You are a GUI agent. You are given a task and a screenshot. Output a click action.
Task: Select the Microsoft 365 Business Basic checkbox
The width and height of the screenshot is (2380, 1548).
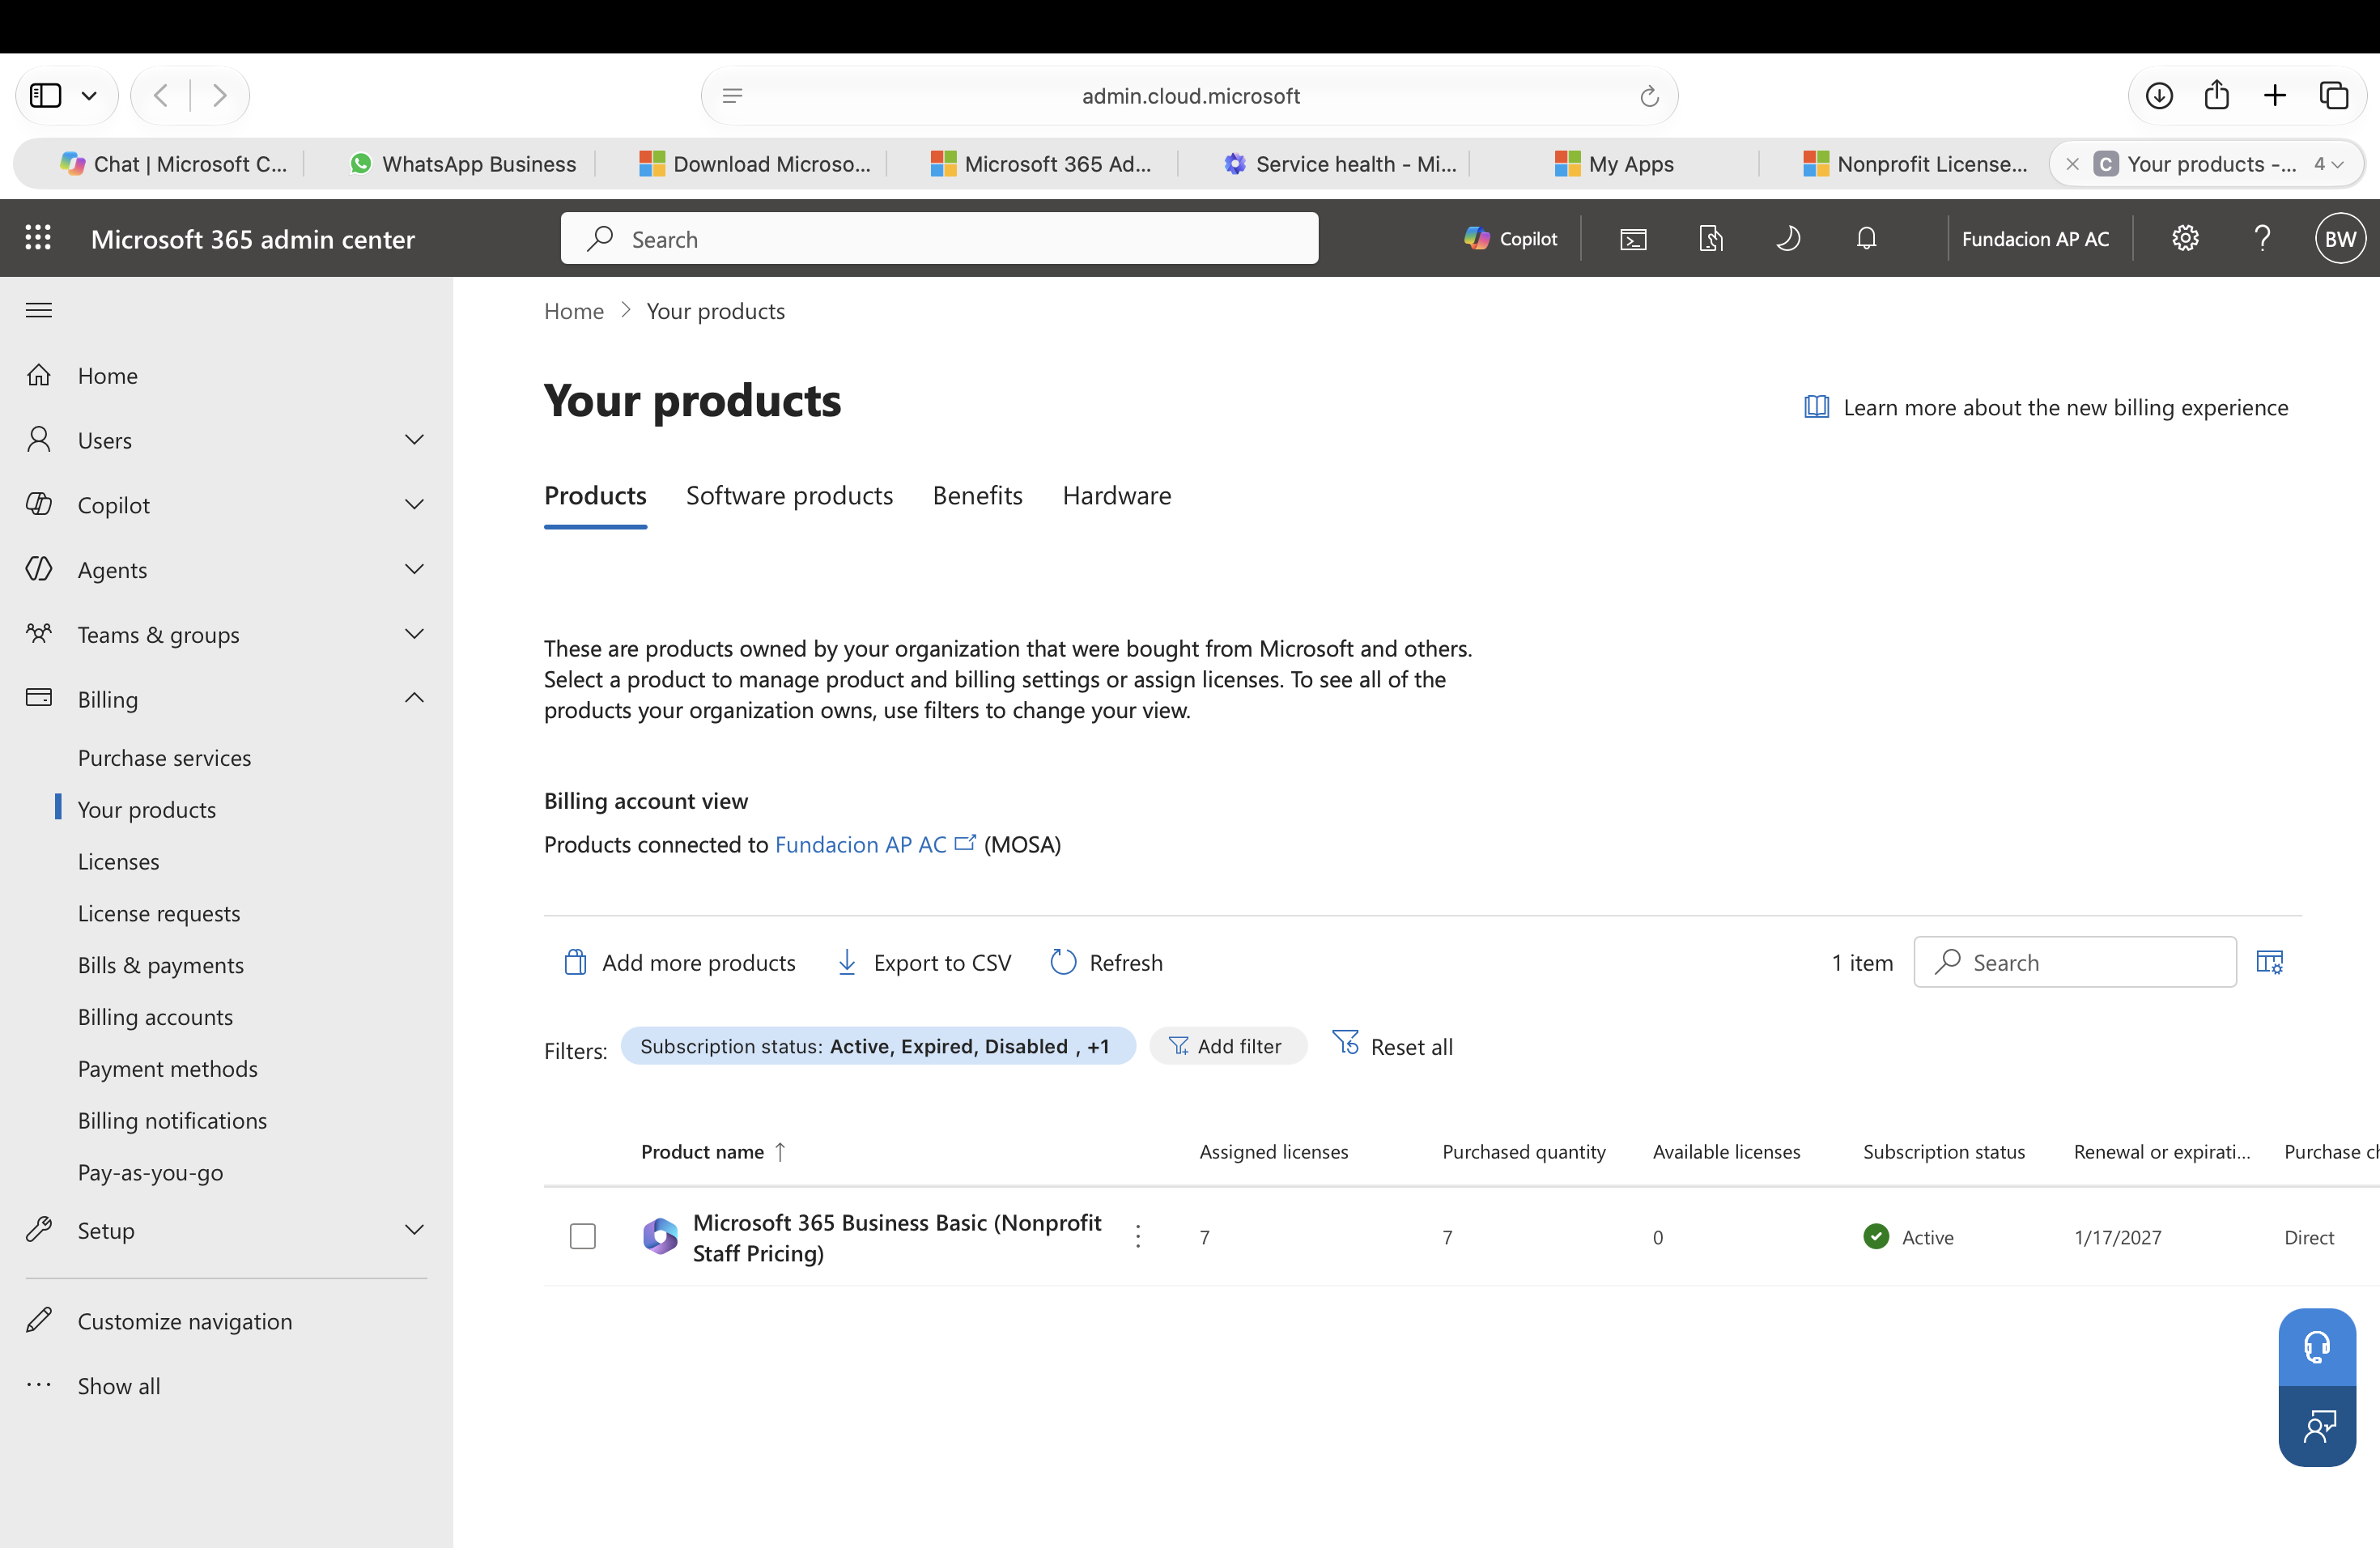583,1237
